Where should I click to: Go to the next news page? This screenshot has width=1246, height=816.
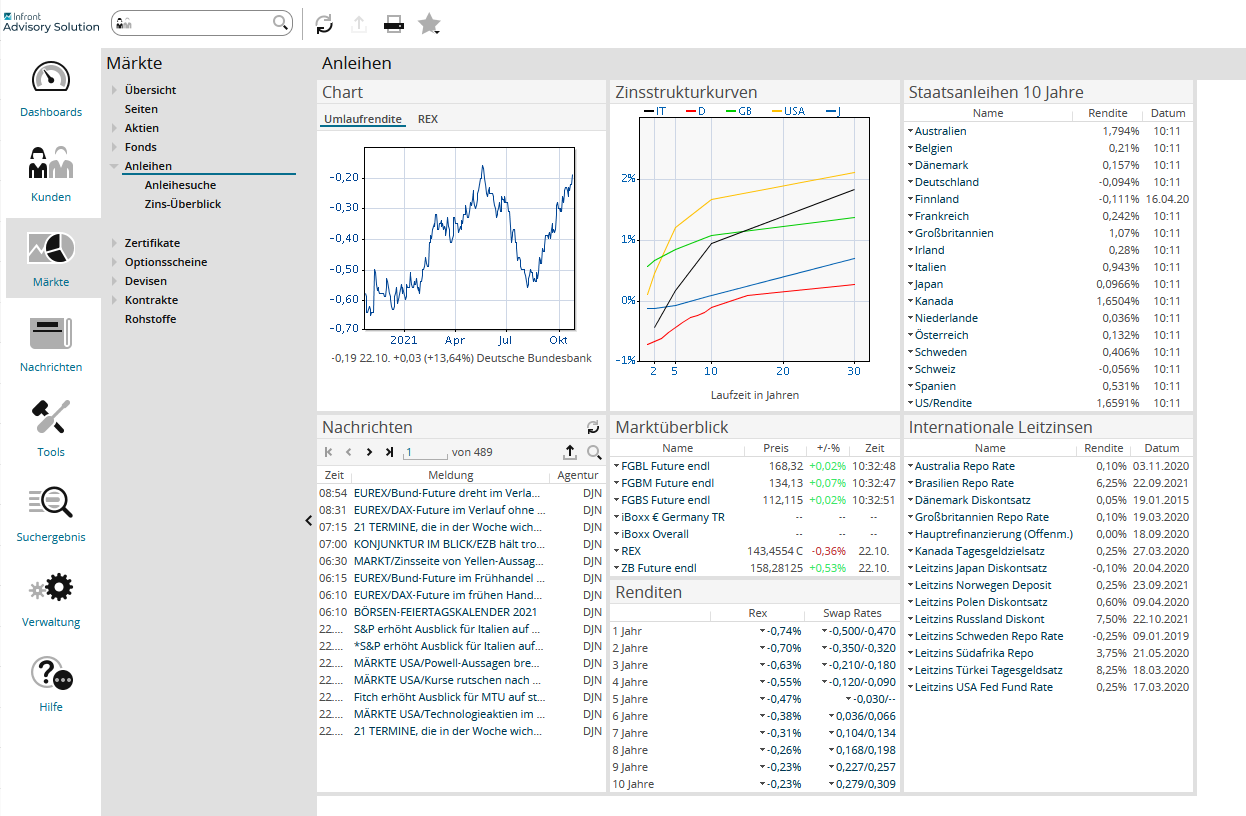tap(369, 452)
